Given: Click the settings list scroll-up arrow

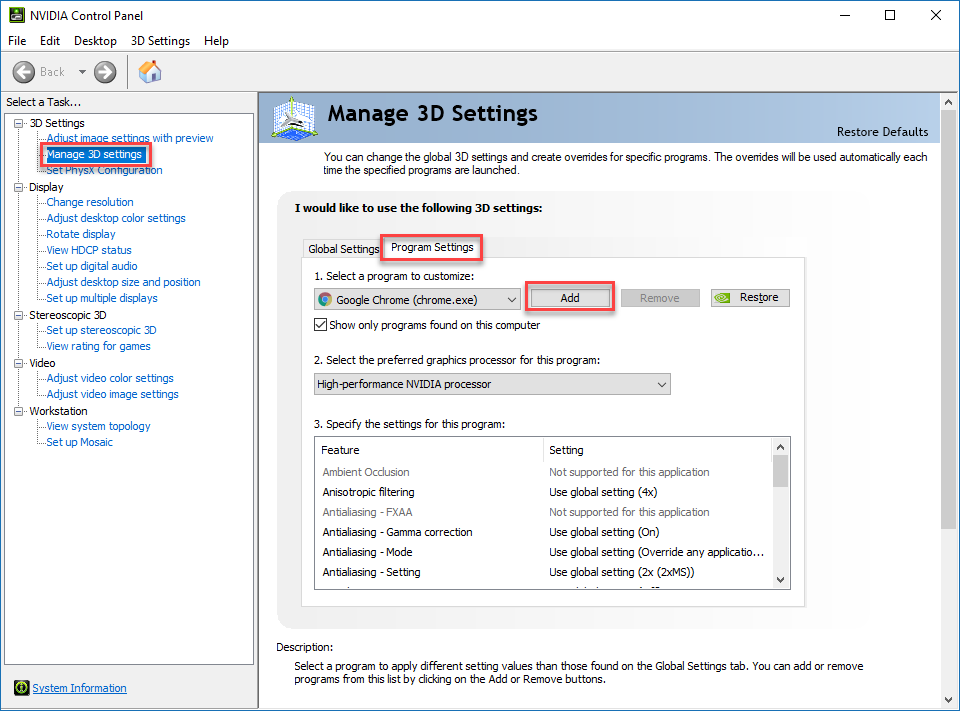Looking at the screenshot, I should pyautogui.click(x=780, y=447).
